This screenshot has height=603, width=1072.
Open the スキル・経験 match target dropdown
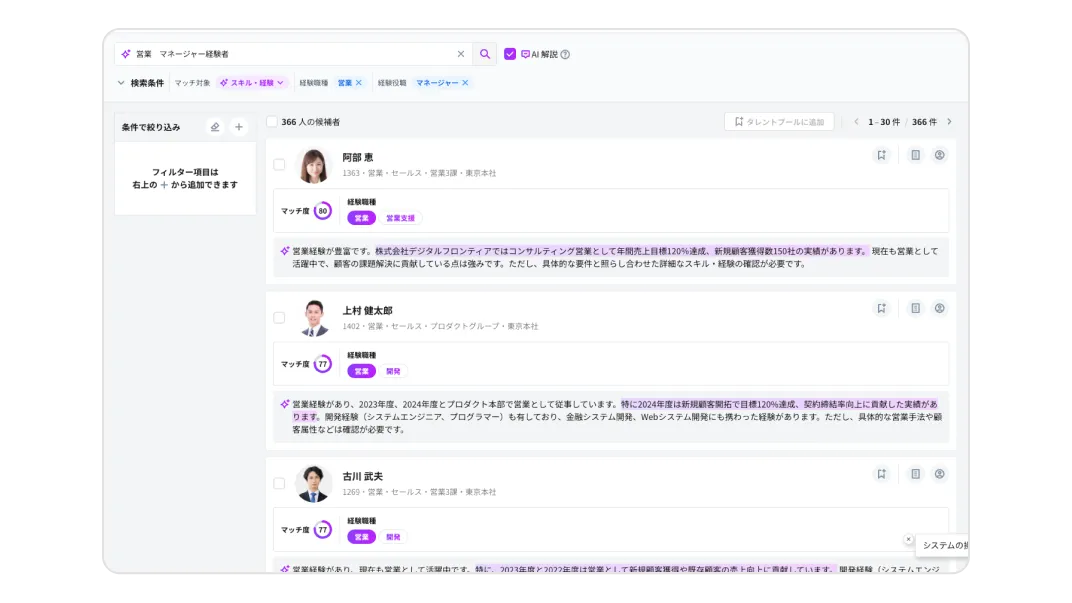click(251, 83)
